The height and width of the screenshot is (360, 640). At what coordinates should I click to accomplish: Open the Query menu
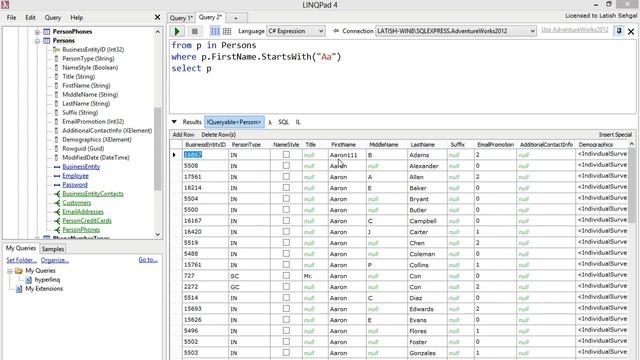[53, 18]
